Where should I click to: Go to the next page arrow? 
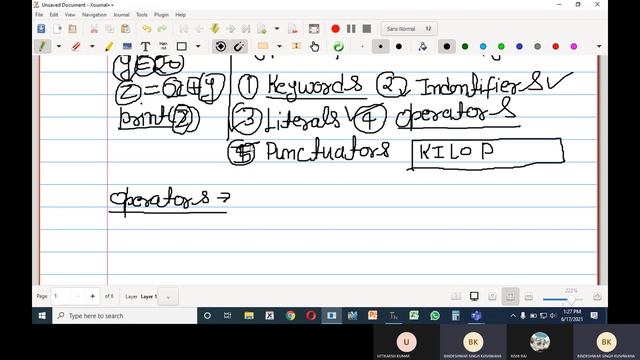pos(231,29)
